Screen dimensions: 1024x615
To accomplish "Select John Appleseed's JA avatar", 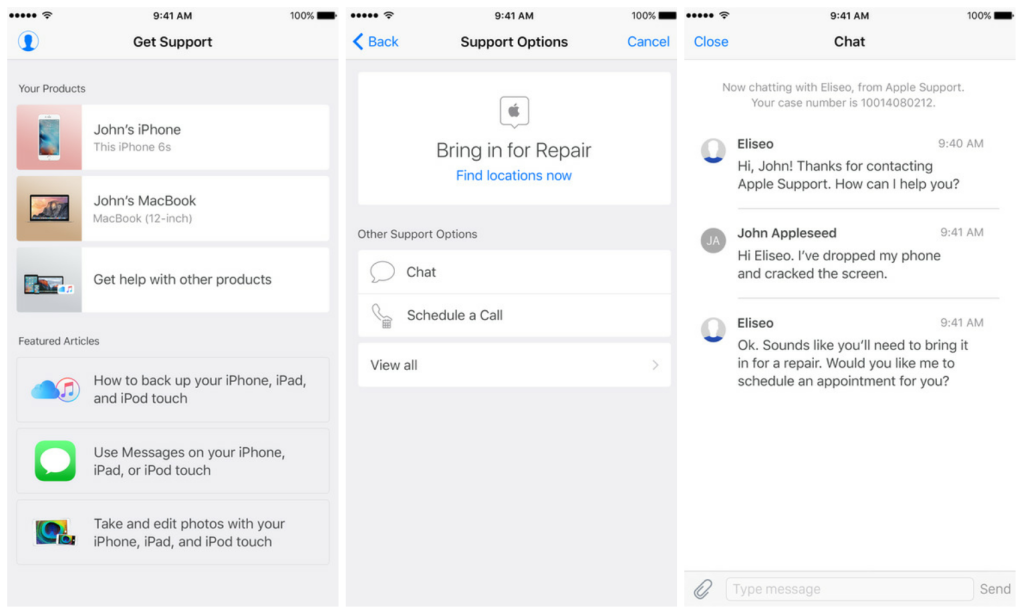I will pos(713,240).
